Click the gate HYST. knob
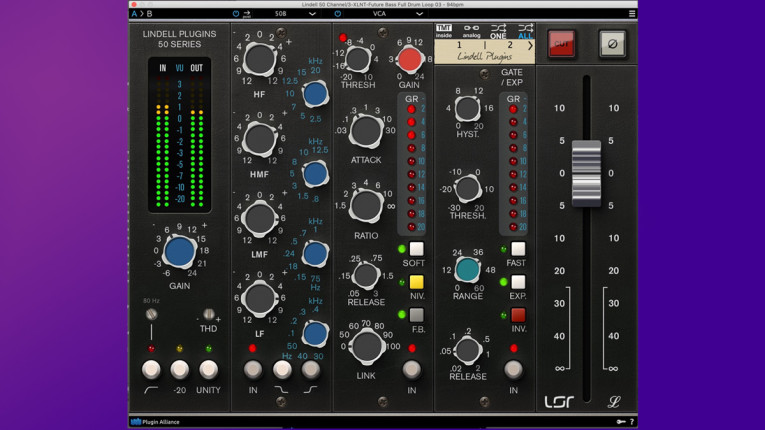Screen dimensions: 765x430 coord(467,108)
